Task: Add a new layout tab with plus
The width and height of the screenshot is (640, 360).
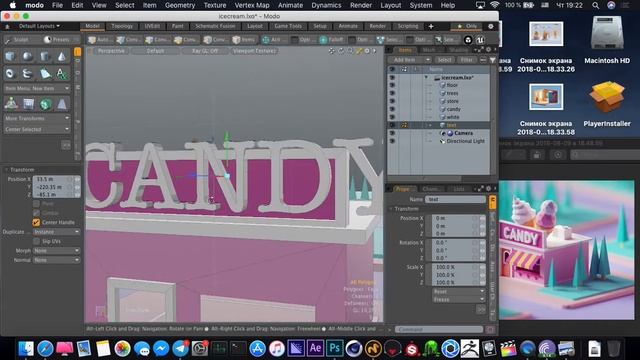Action: click(x=431, y=26)
